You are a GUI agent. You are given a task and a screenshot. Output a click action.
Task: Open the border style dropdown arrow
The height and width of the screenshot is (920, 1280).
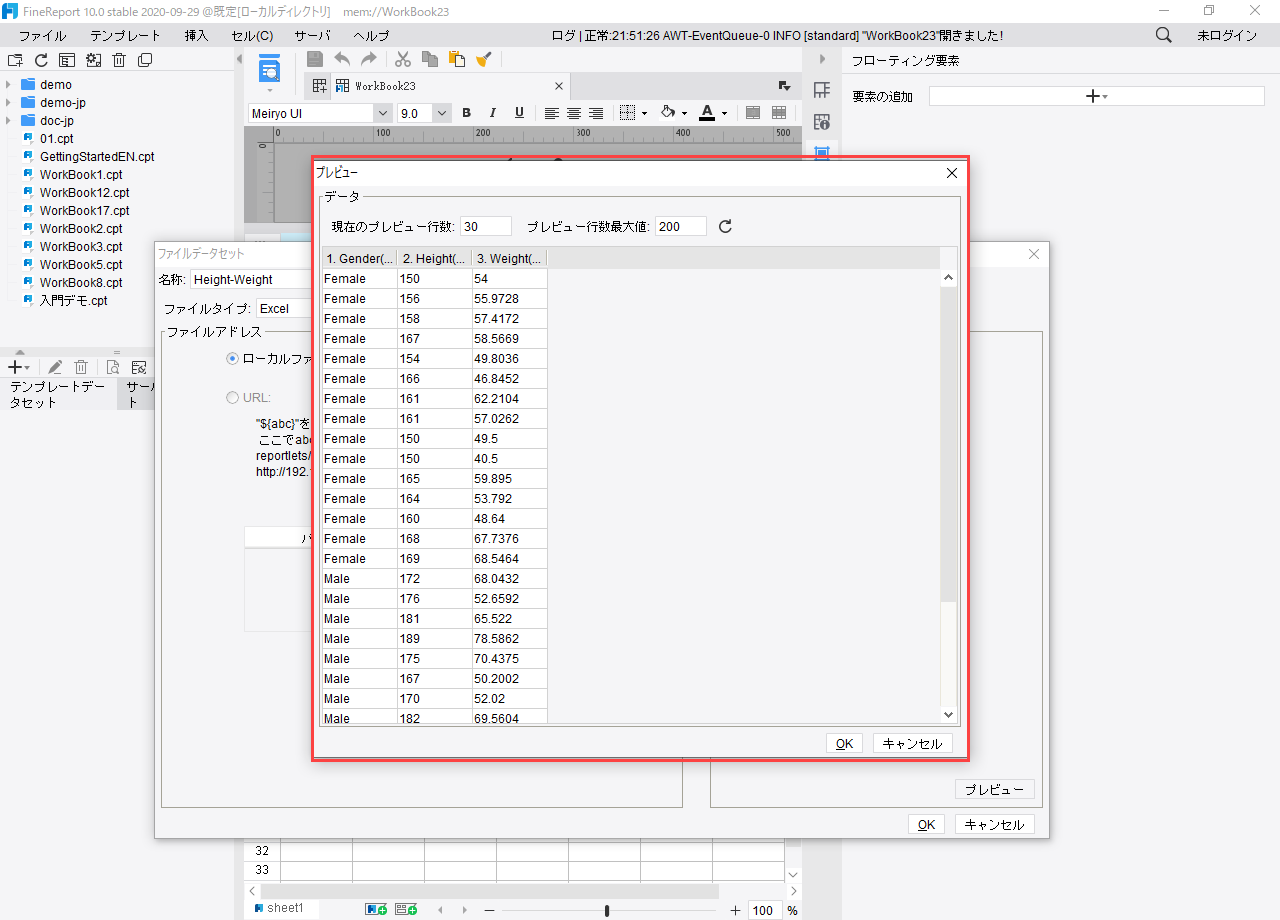644,114
